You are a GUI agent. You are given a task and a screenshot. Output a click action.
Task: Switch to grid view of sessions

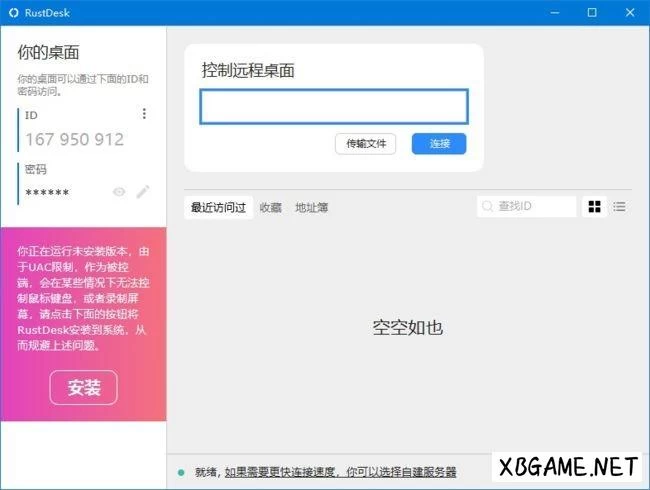[x=595, y=207]
